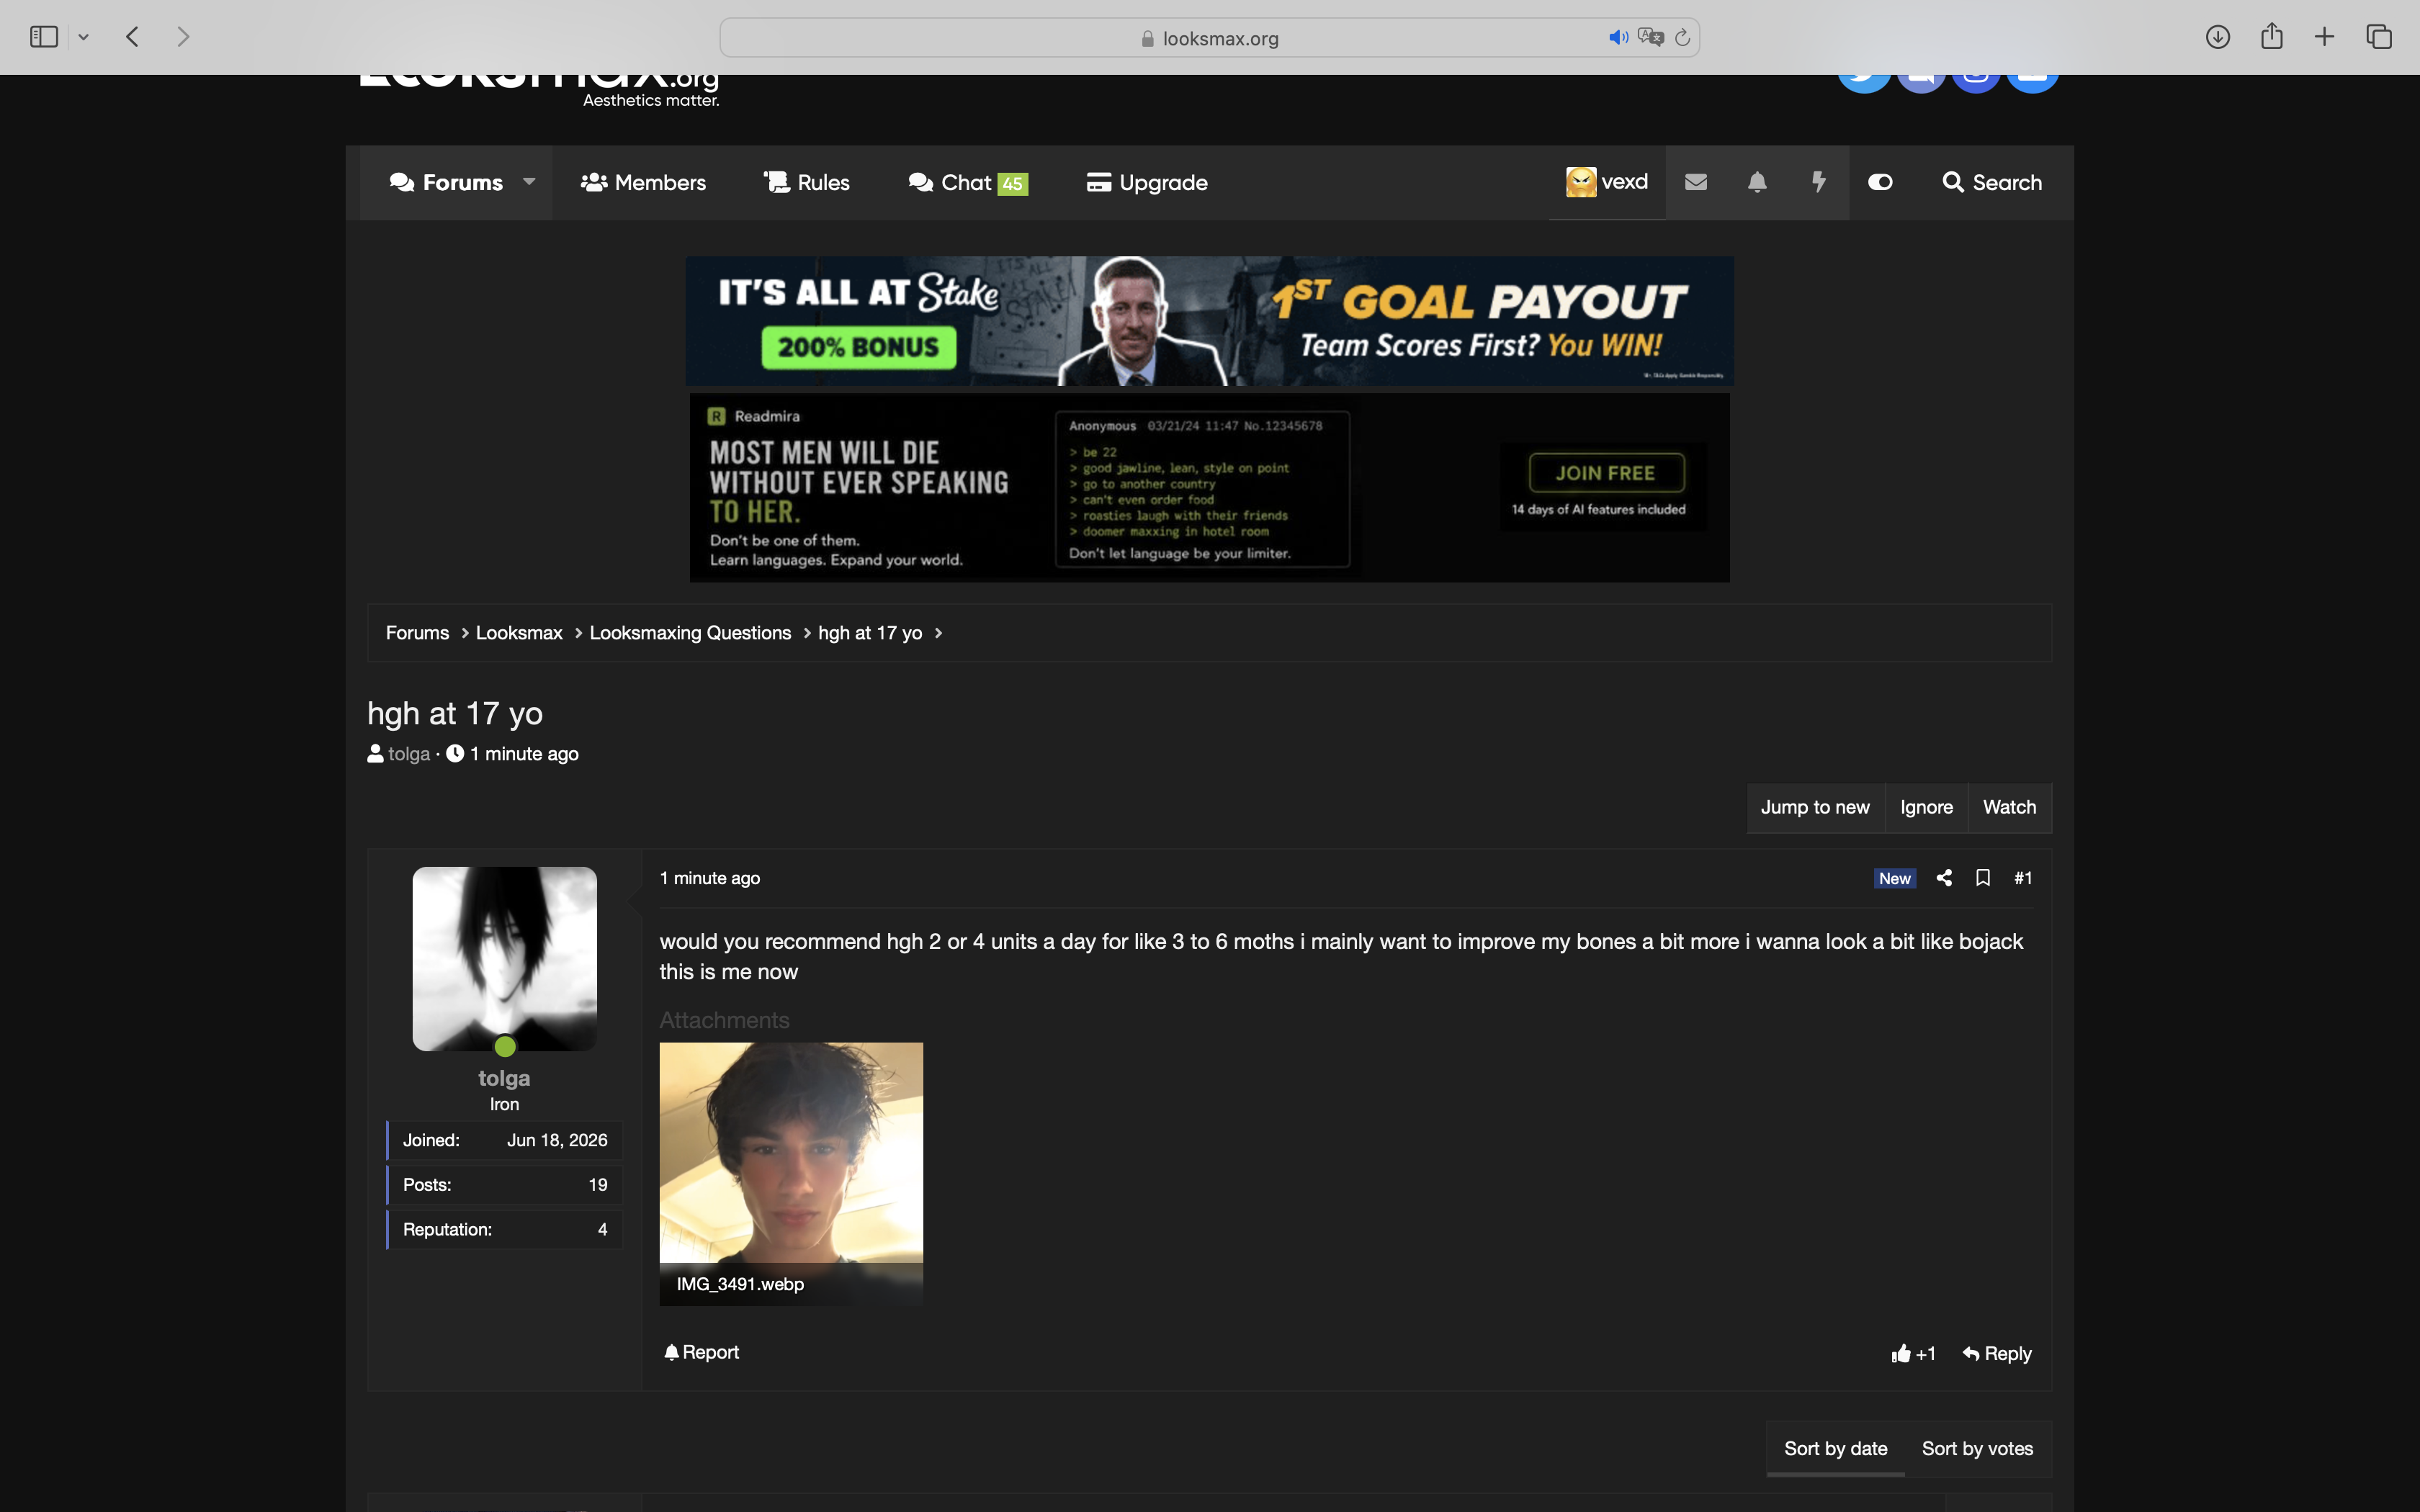Open the #1 post permalink
This screenshot has height=1512, width=2420.
tap(2023, 878)
